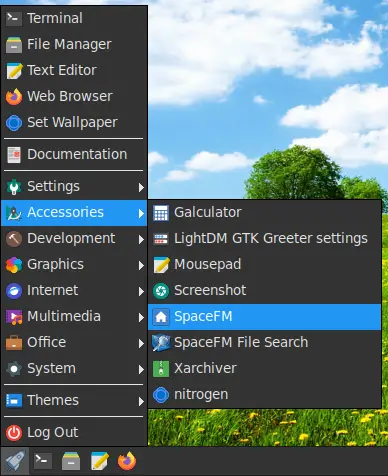
Task: Click the rocket launcher button in taskbar
Action: 15,461
